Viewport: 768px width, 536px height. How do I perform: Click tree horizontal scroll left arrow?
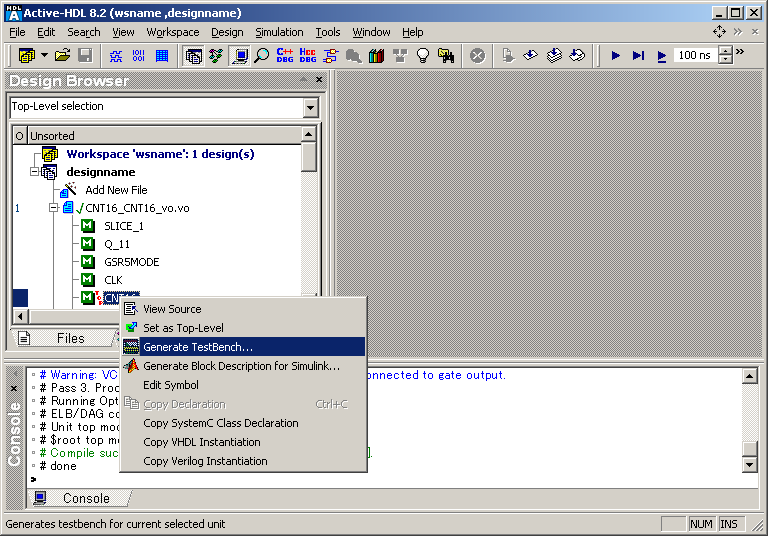click(20, 317)
